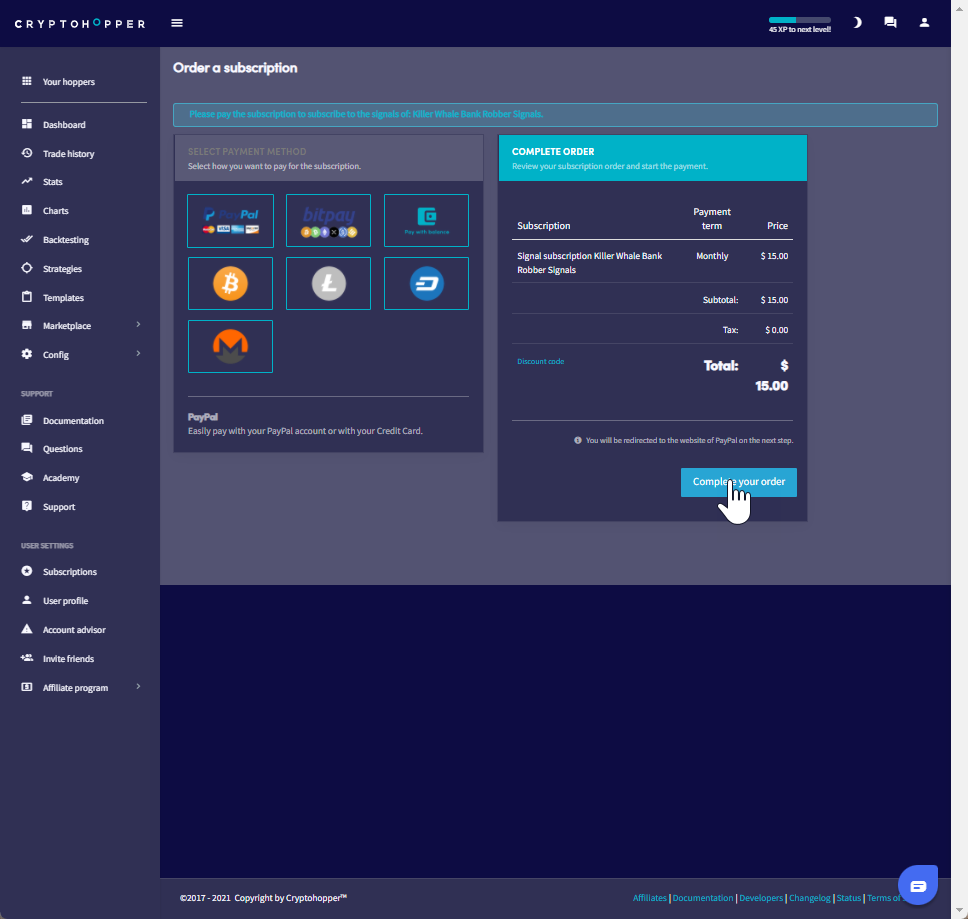968x919 pixels.
Task: Click Complete your order button
Action: 738,482
